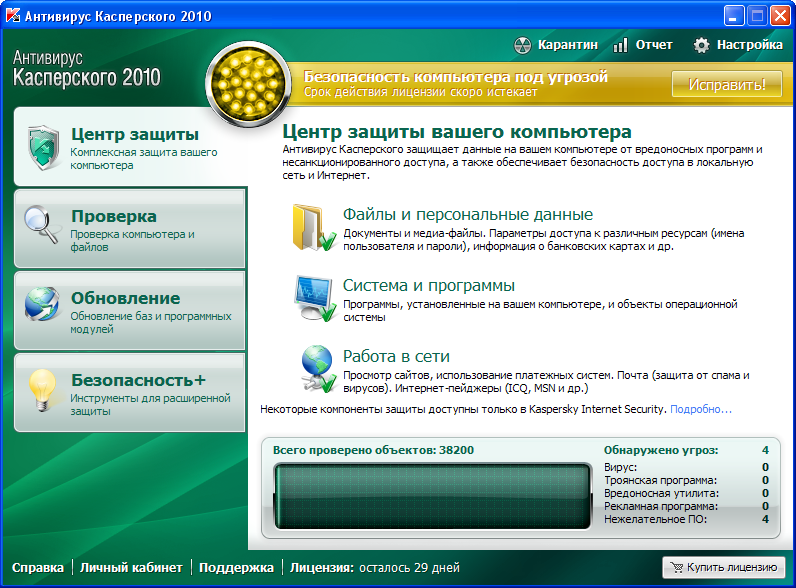
Task: Click the Исправить! button
Action: tap(727, 84)
